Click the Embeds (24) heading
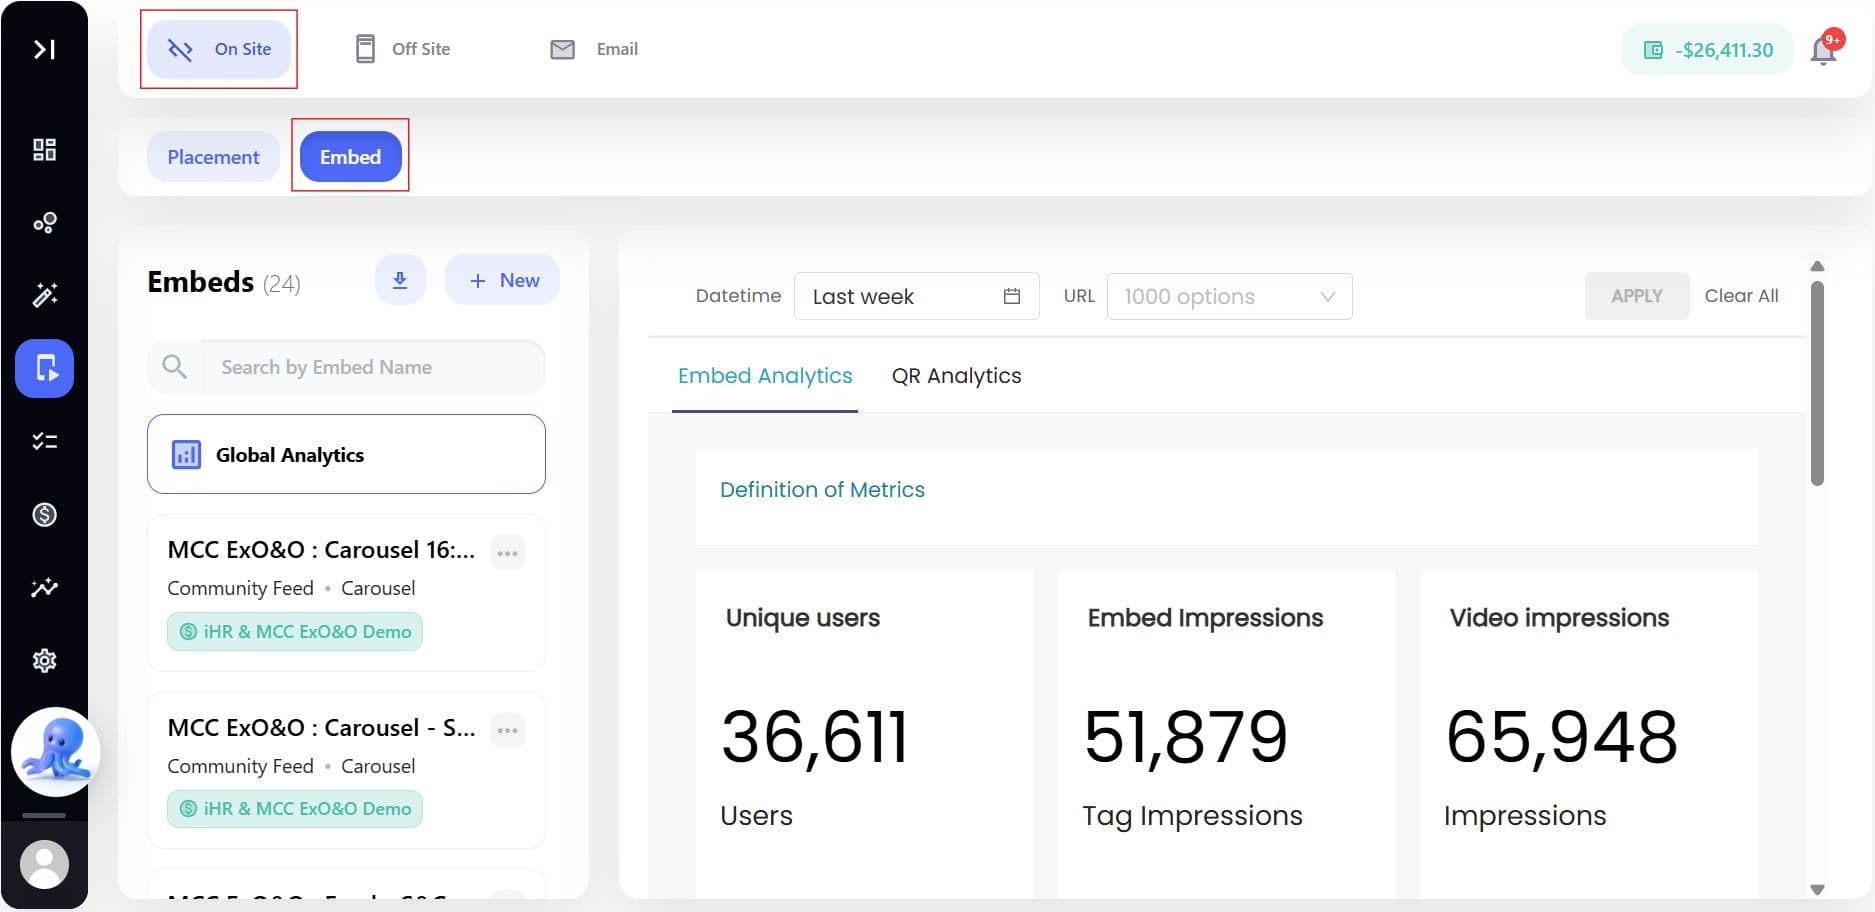The image size is (1875, 912). coord(224,283)
